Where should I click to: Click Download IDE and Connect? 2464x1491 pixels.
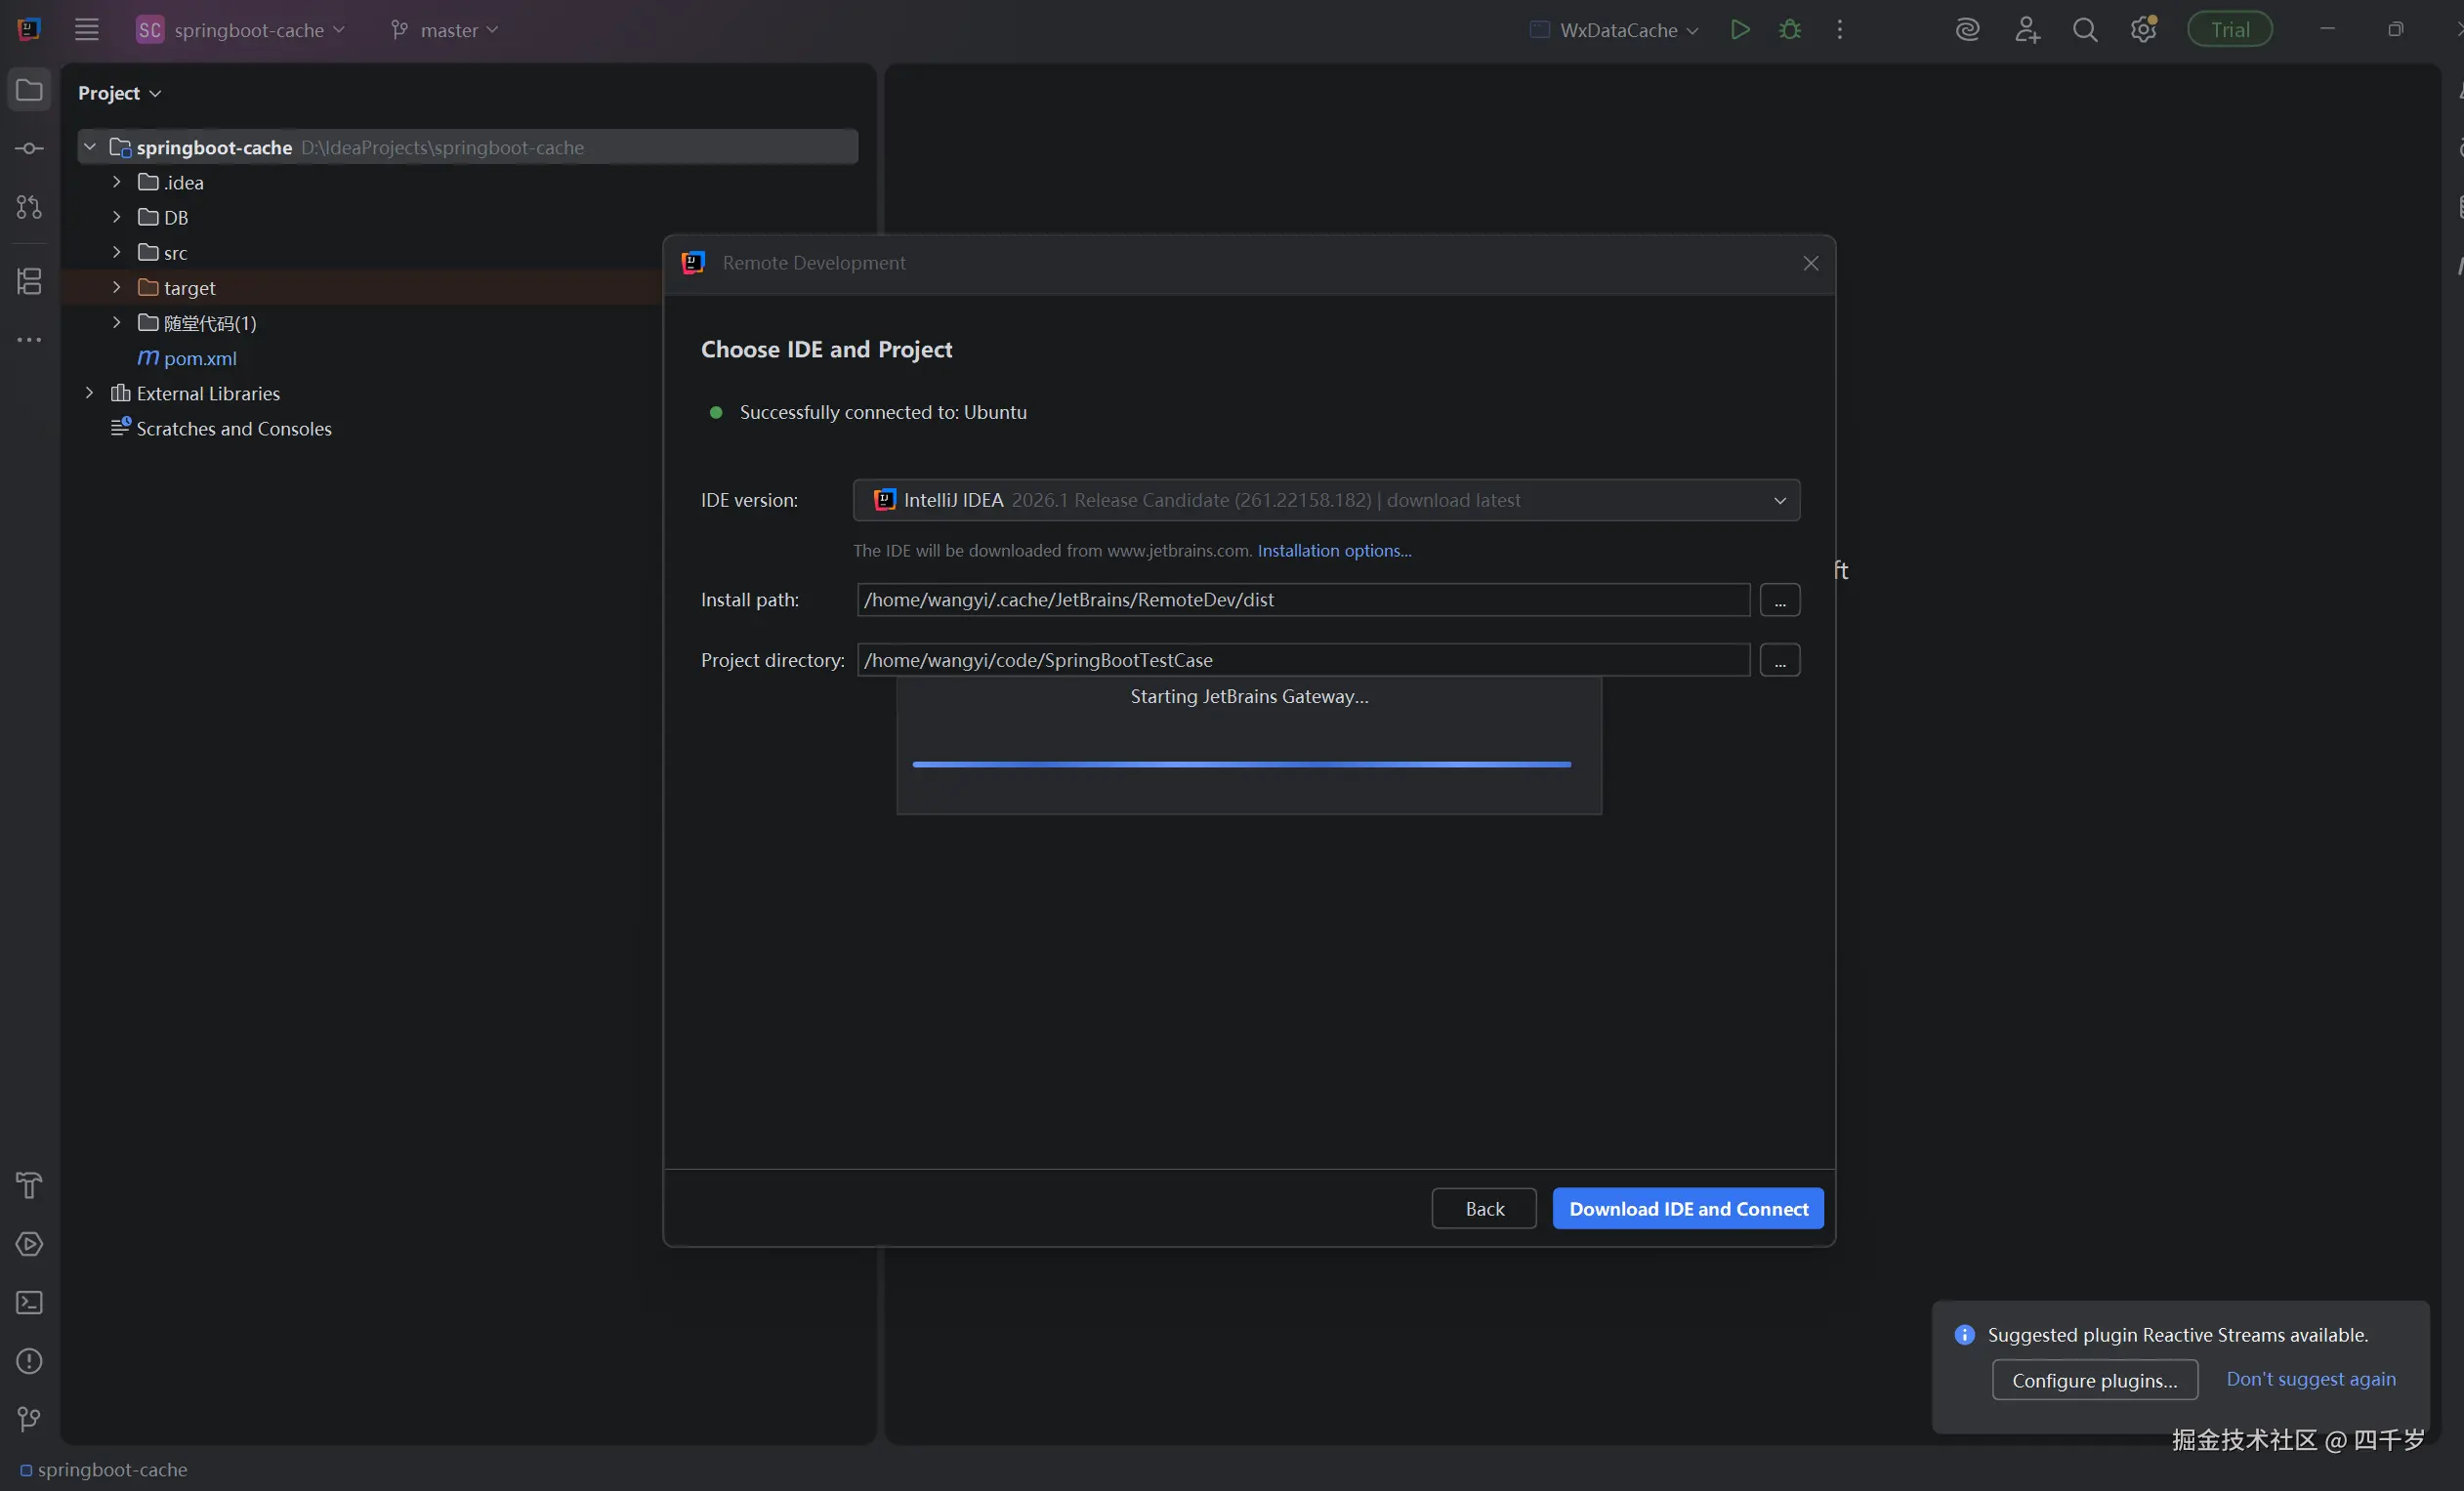(x=1687, y=1208)
